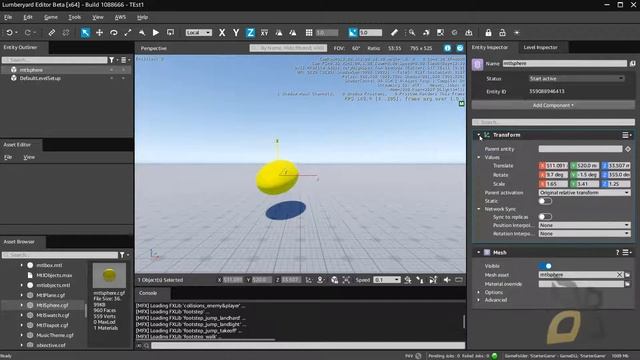Viewport: 640px width, 360px height.
Task: Switch to the Entity Inspector tab
Action: coord(490,47)
